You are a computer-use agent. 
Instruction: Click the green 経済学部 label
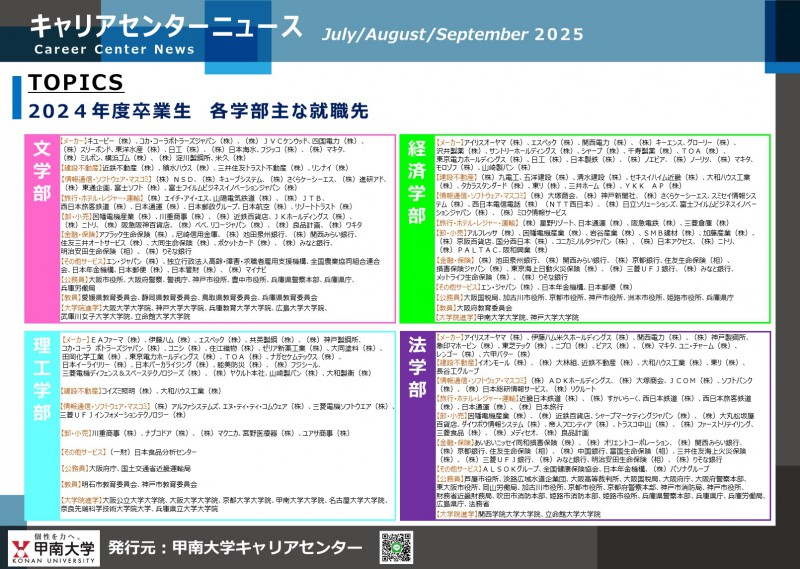click(417, 182)
